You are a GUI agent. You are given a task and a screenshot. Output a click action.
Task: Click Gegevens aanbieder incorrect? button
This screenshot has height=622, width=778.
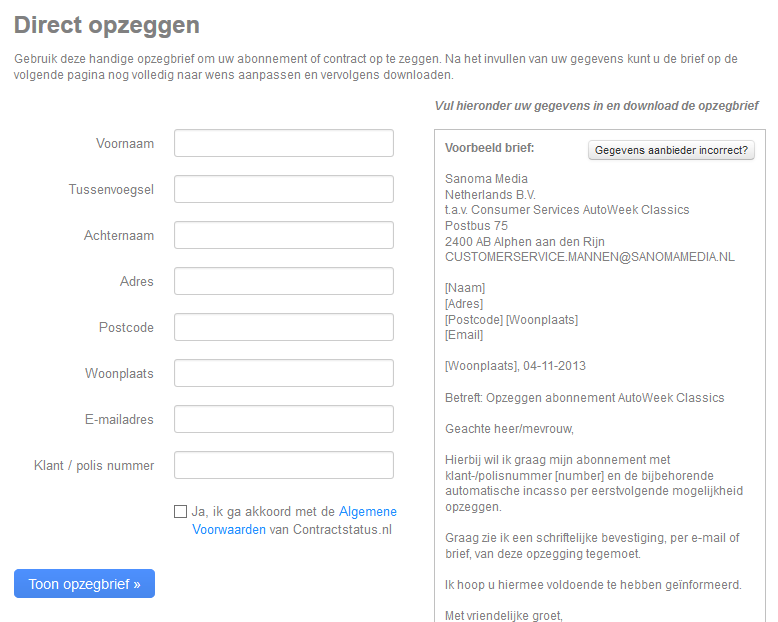tap(671, 150)
